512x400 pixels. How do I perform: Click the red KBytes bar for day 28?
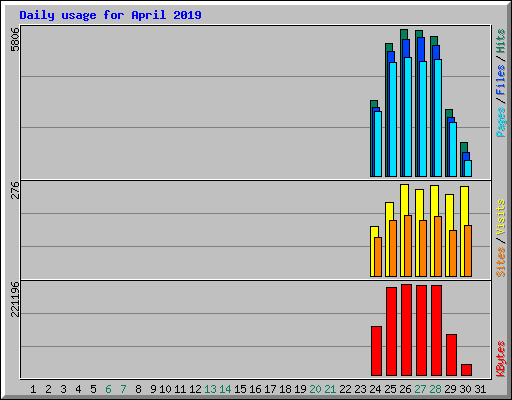click(x=436, y=330)
